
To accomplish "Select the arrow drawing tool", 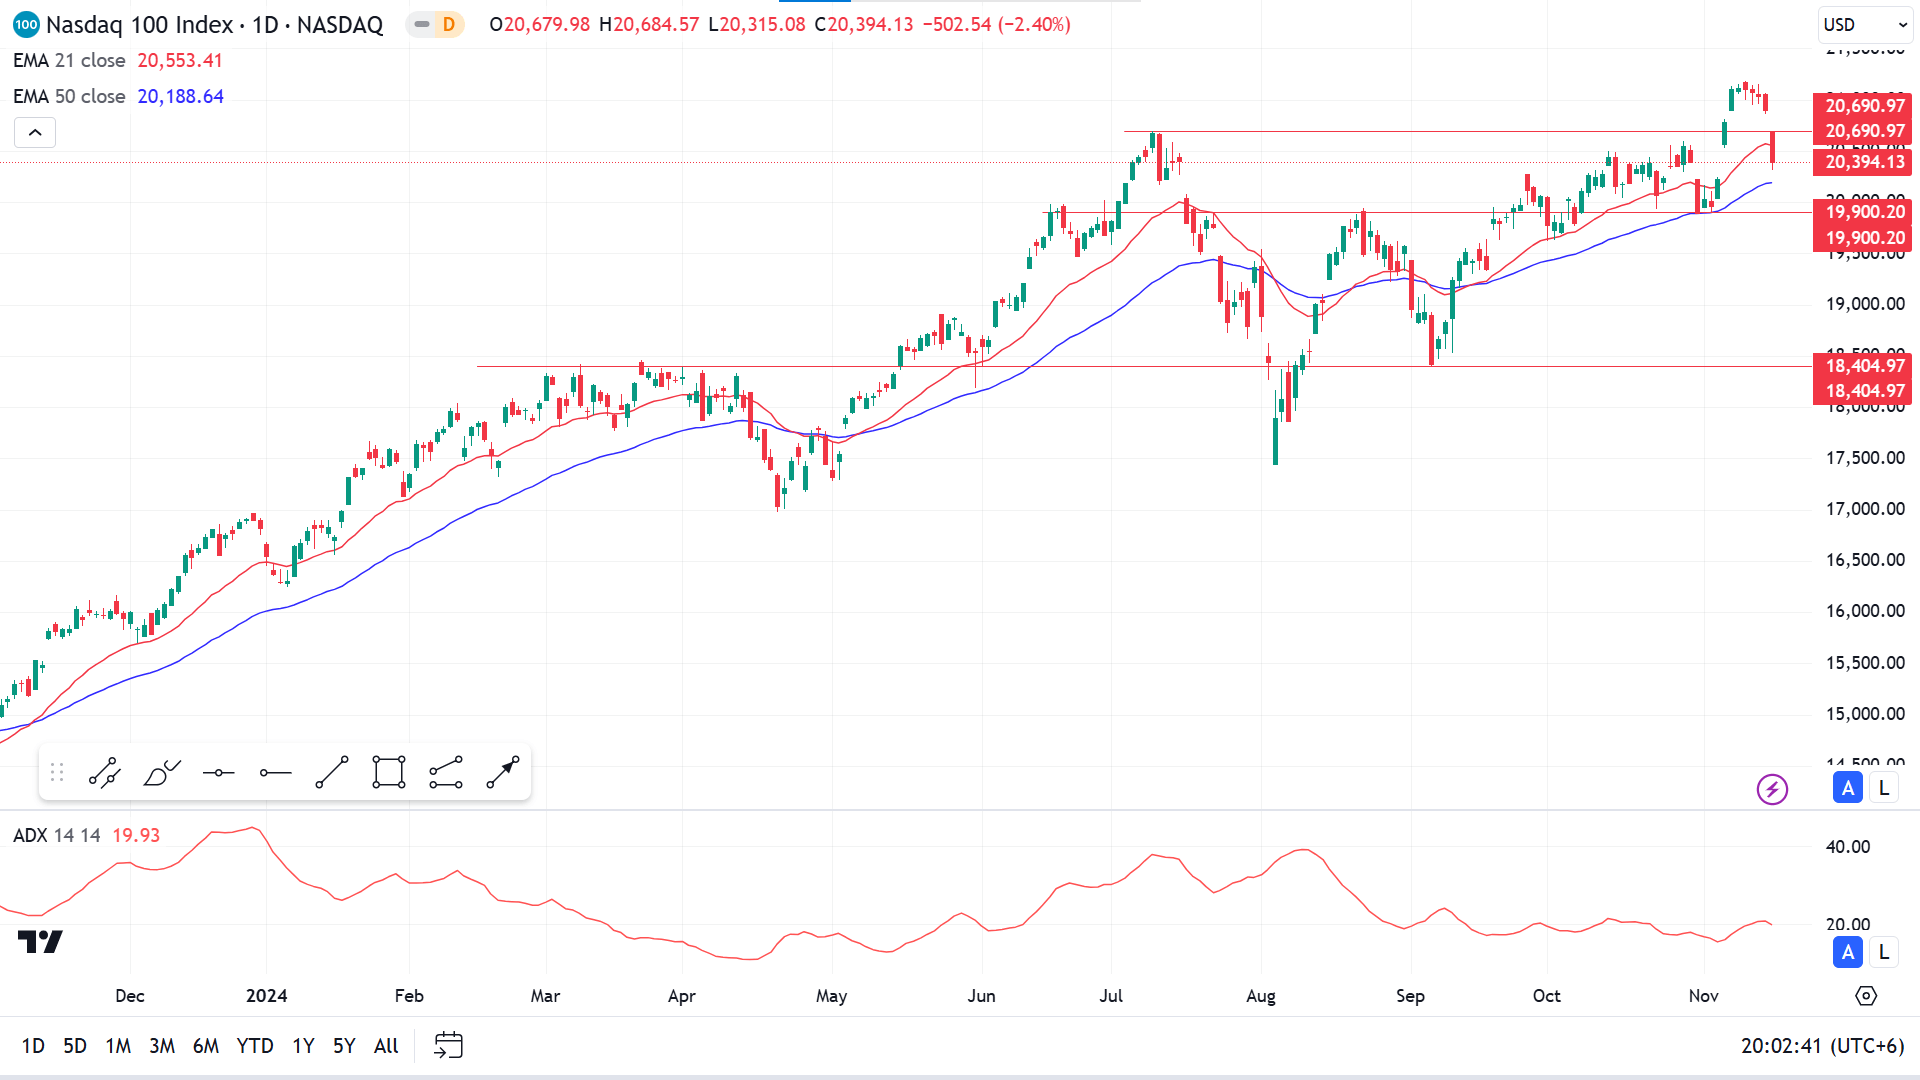I will 503,773.
